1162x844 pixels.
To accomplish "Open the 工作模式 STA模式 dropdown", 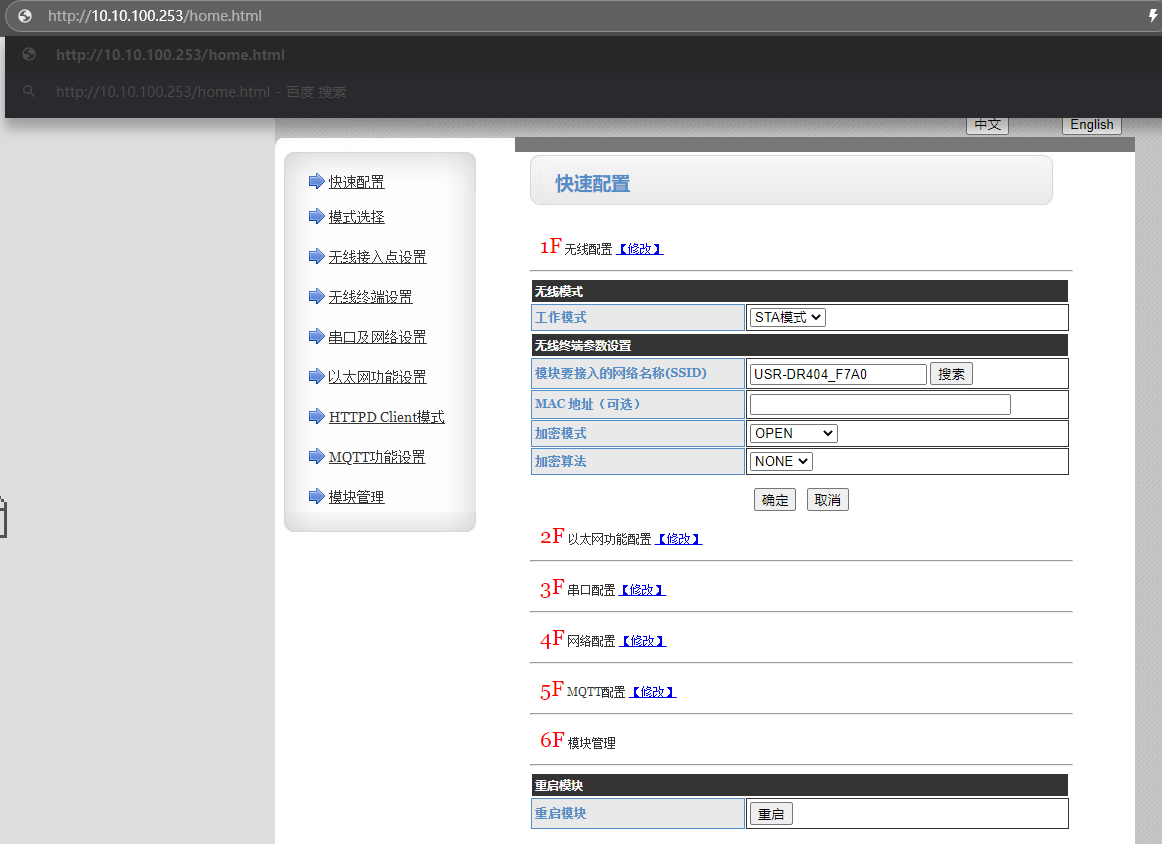I will click(x=788, y=317).
